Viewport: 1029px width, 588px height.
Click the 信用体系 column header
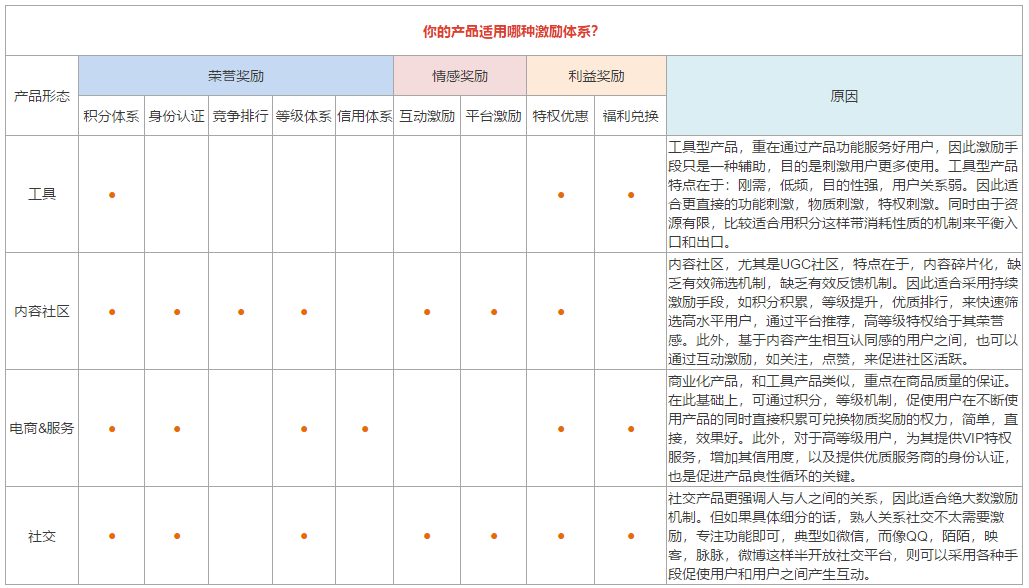[364, 116]
